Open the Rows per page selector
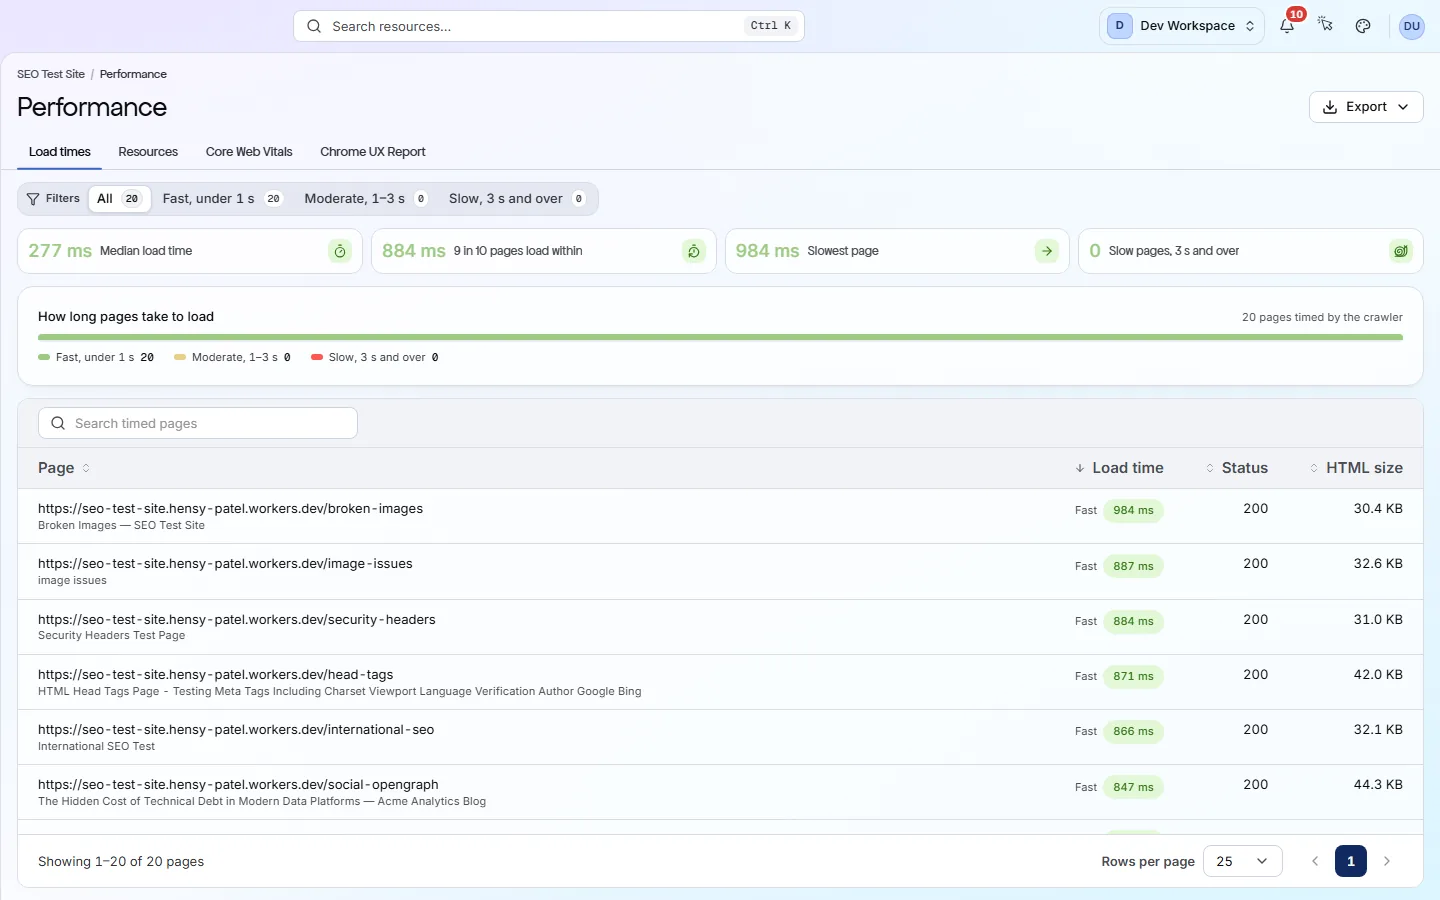Image resolution: width=1440 pixels, height=900 pixels. [1242, 861]
